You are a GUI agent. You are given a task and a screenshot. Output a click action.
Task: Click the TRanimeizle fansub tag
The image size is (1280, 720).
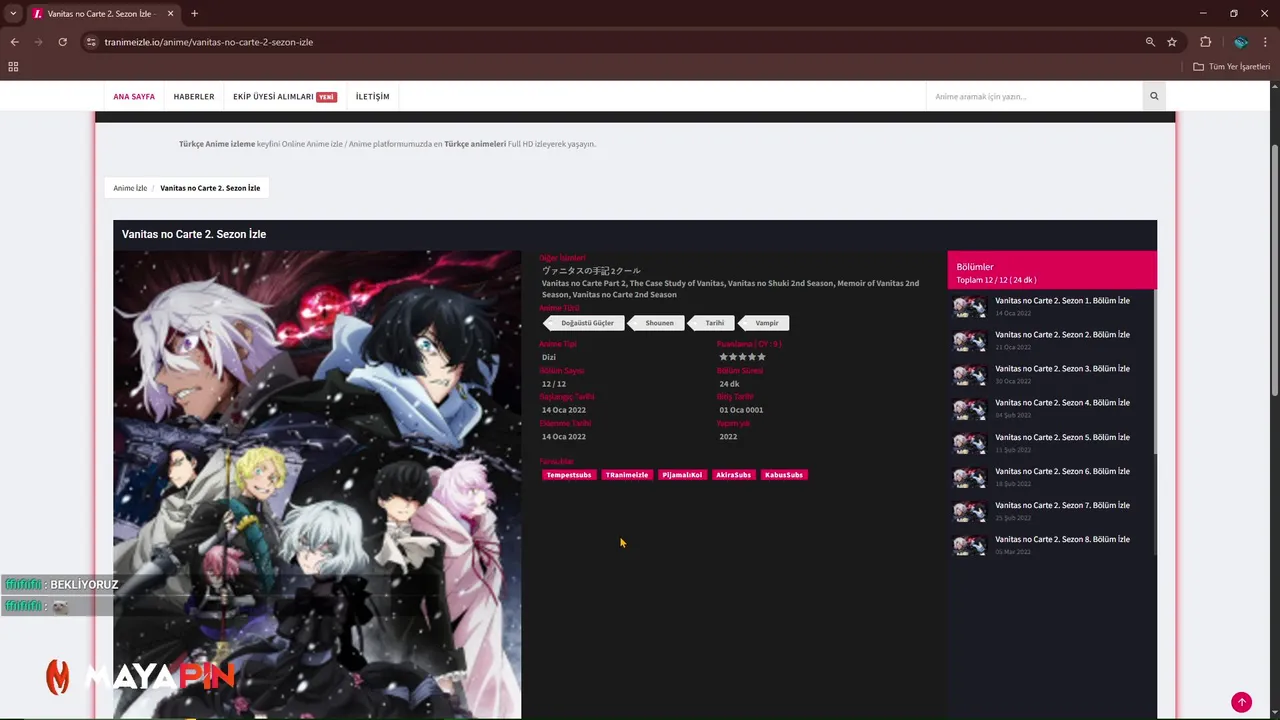[627, 475]
